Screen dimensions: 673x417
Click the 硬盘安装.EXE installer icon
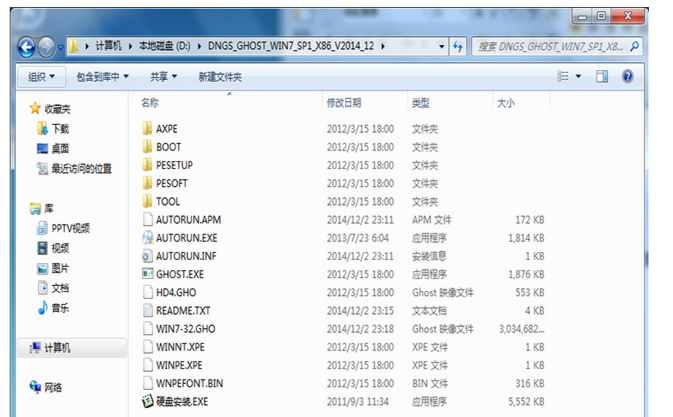coord(147,402)
